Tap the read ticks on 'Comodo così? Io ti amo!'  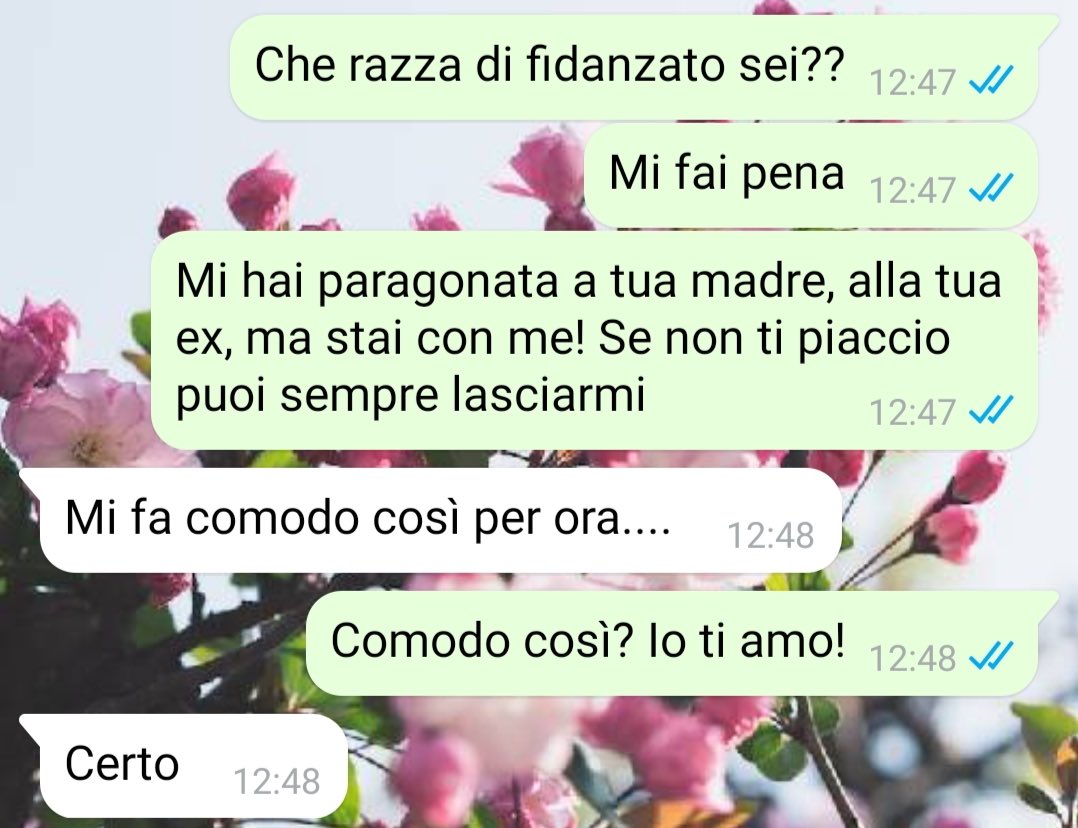[991, 656]
